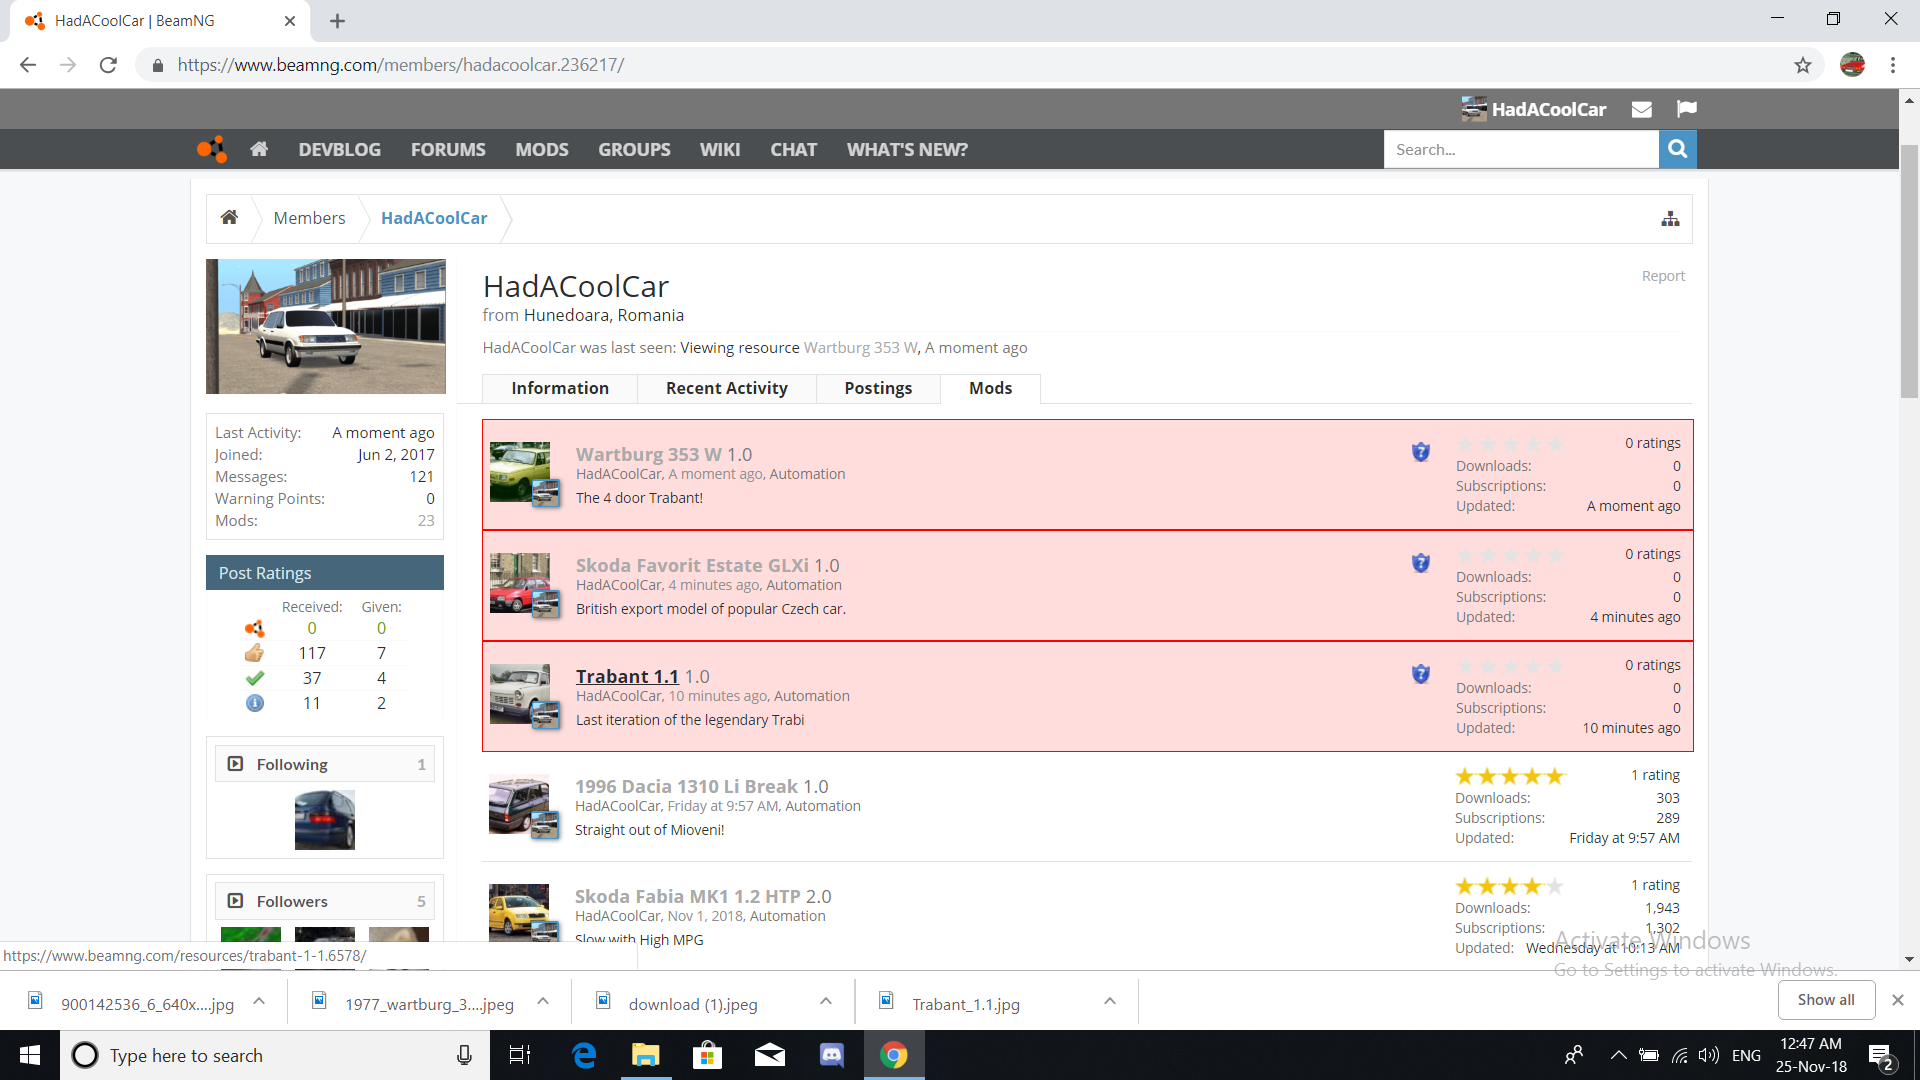Switch to the Postings tab

pos(878,388)
